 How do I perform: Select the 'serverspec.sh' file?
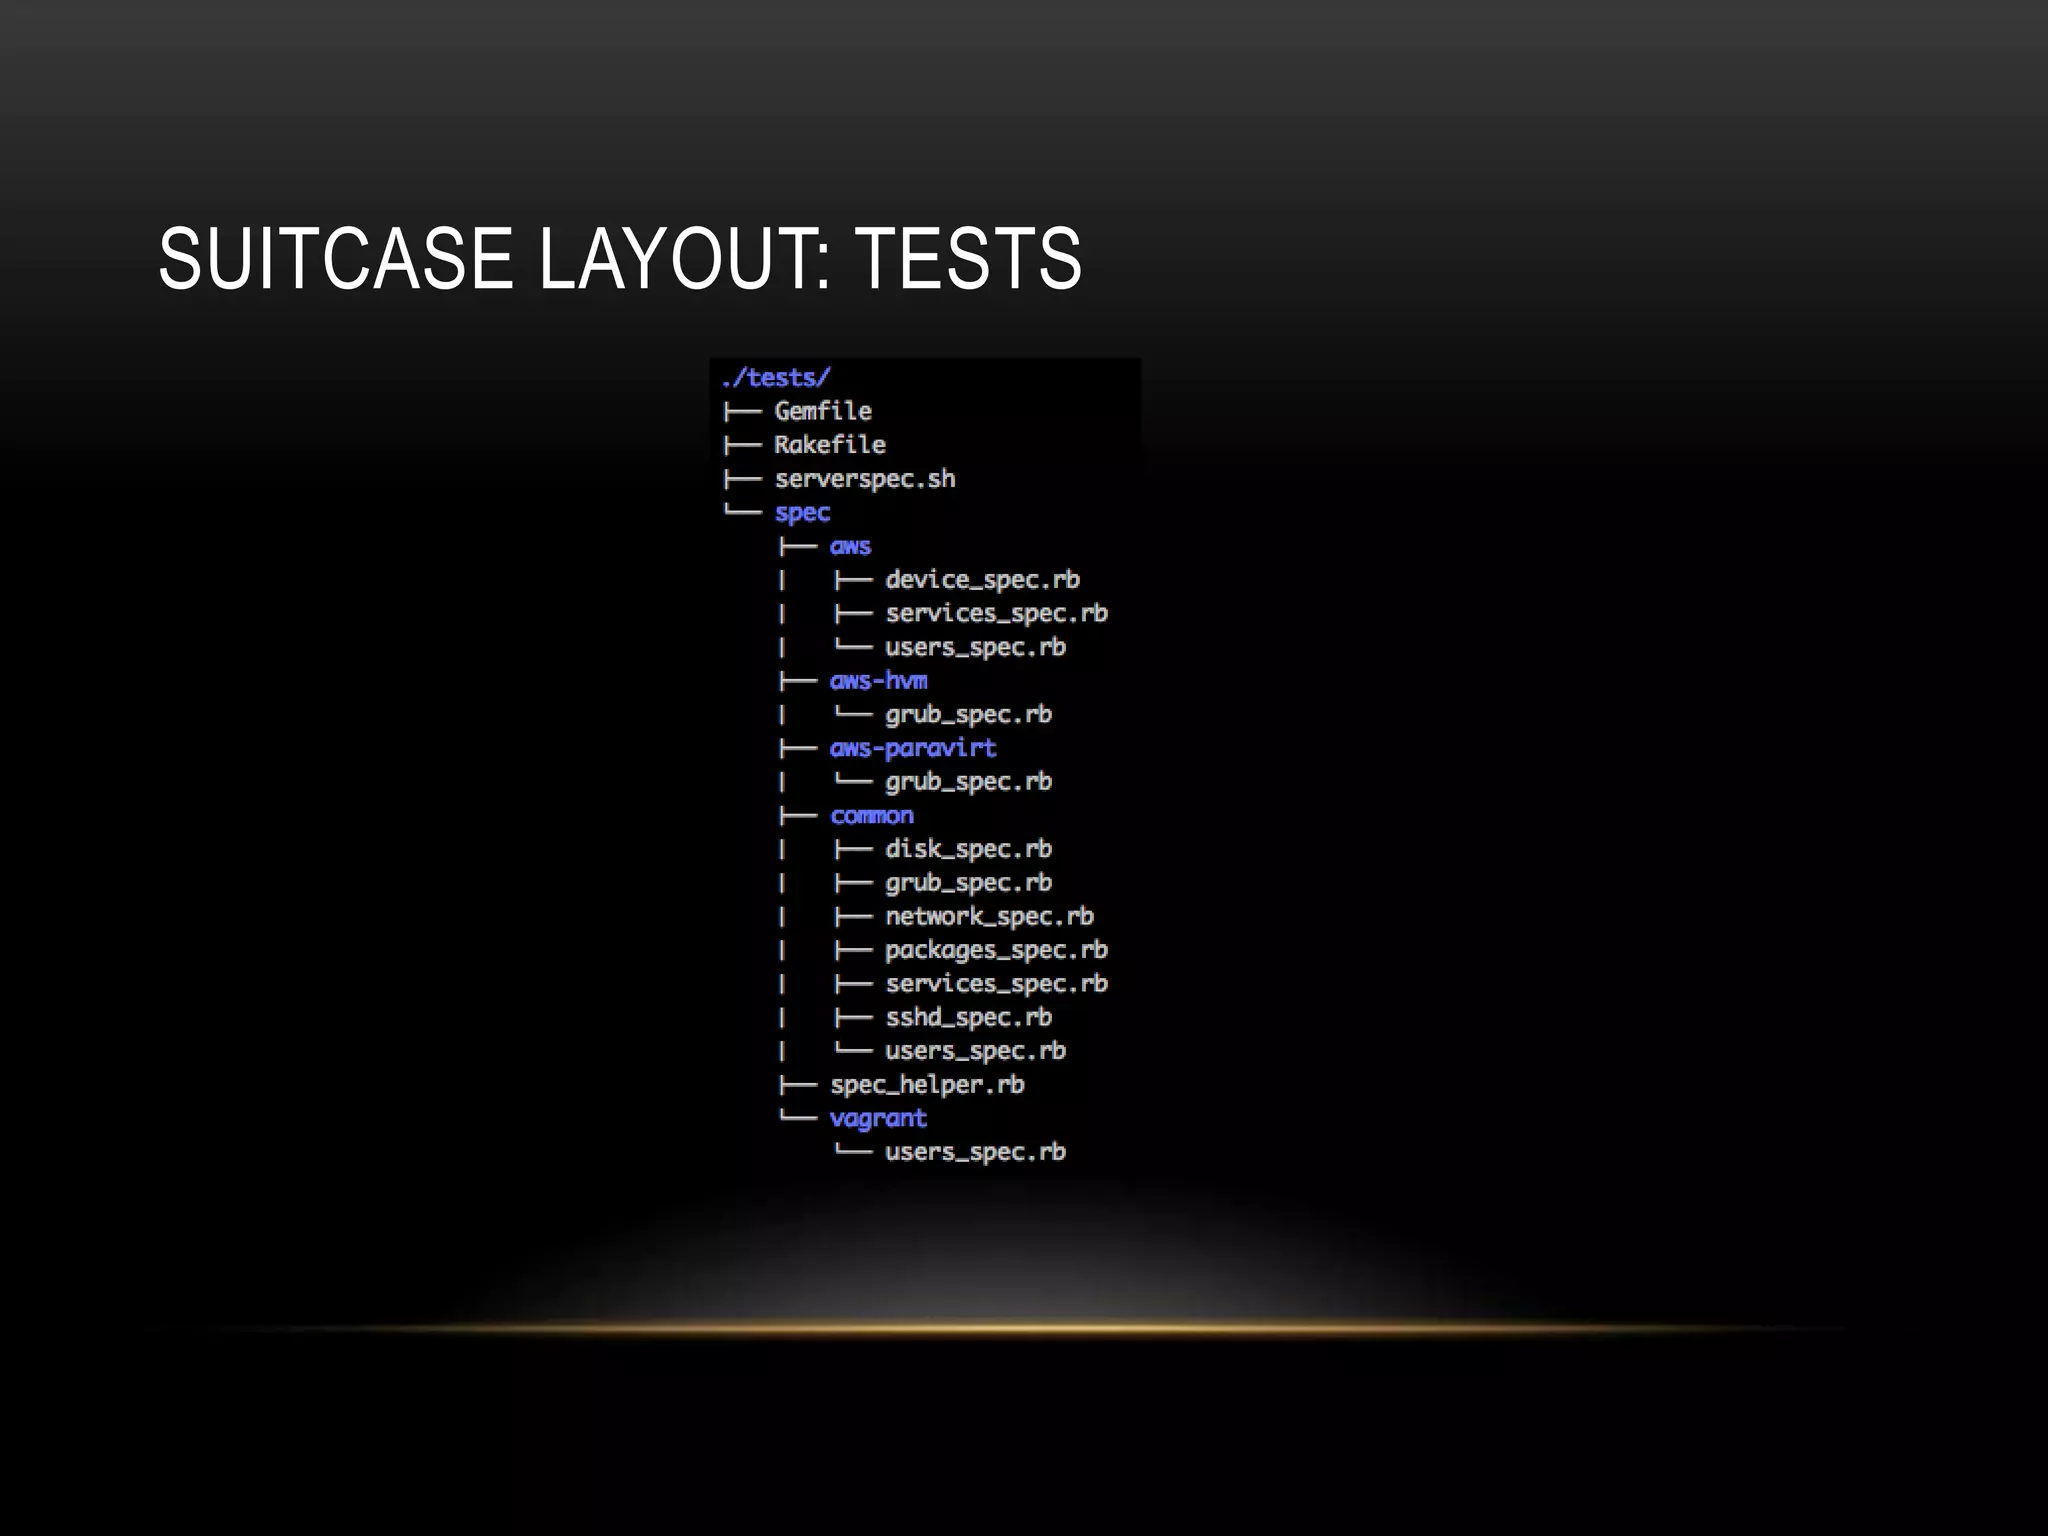(x=865, y=479)
